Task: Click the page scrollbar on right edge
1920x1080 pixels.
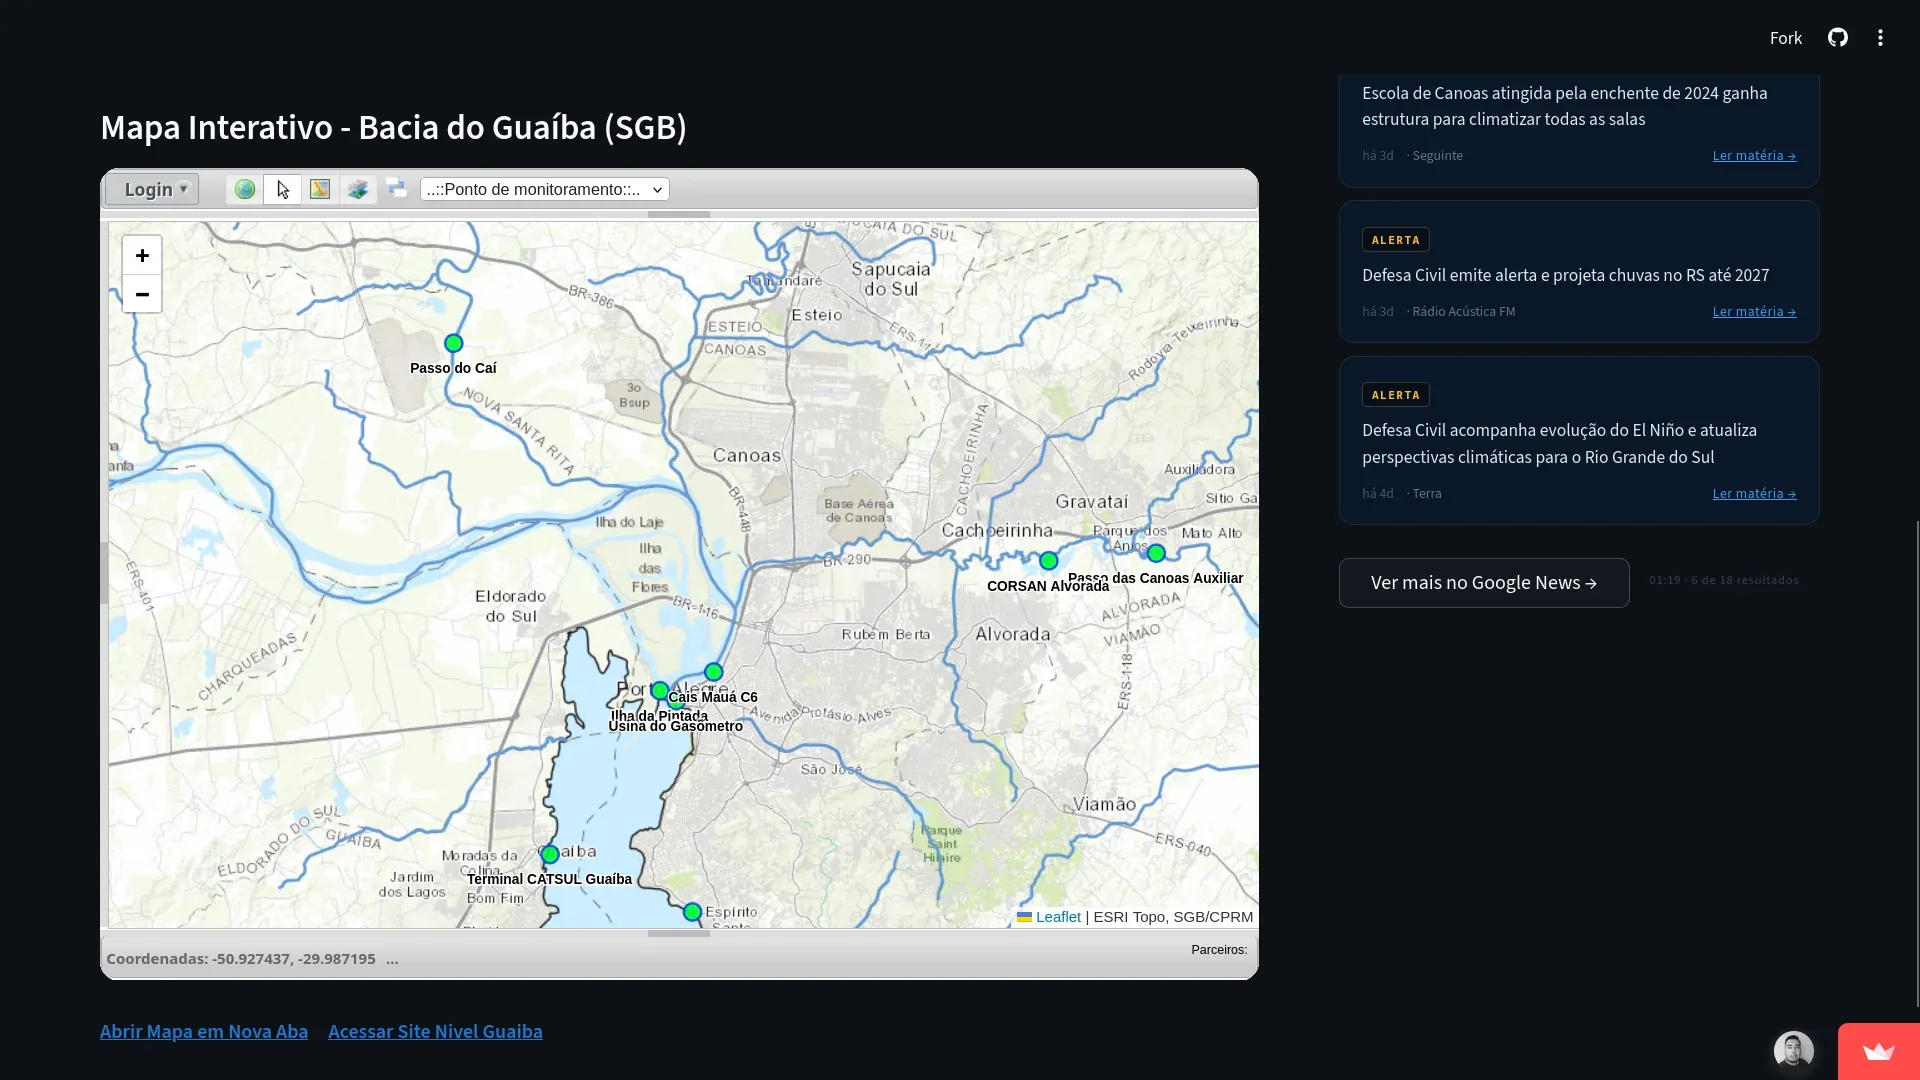Action: (1916, 762)
